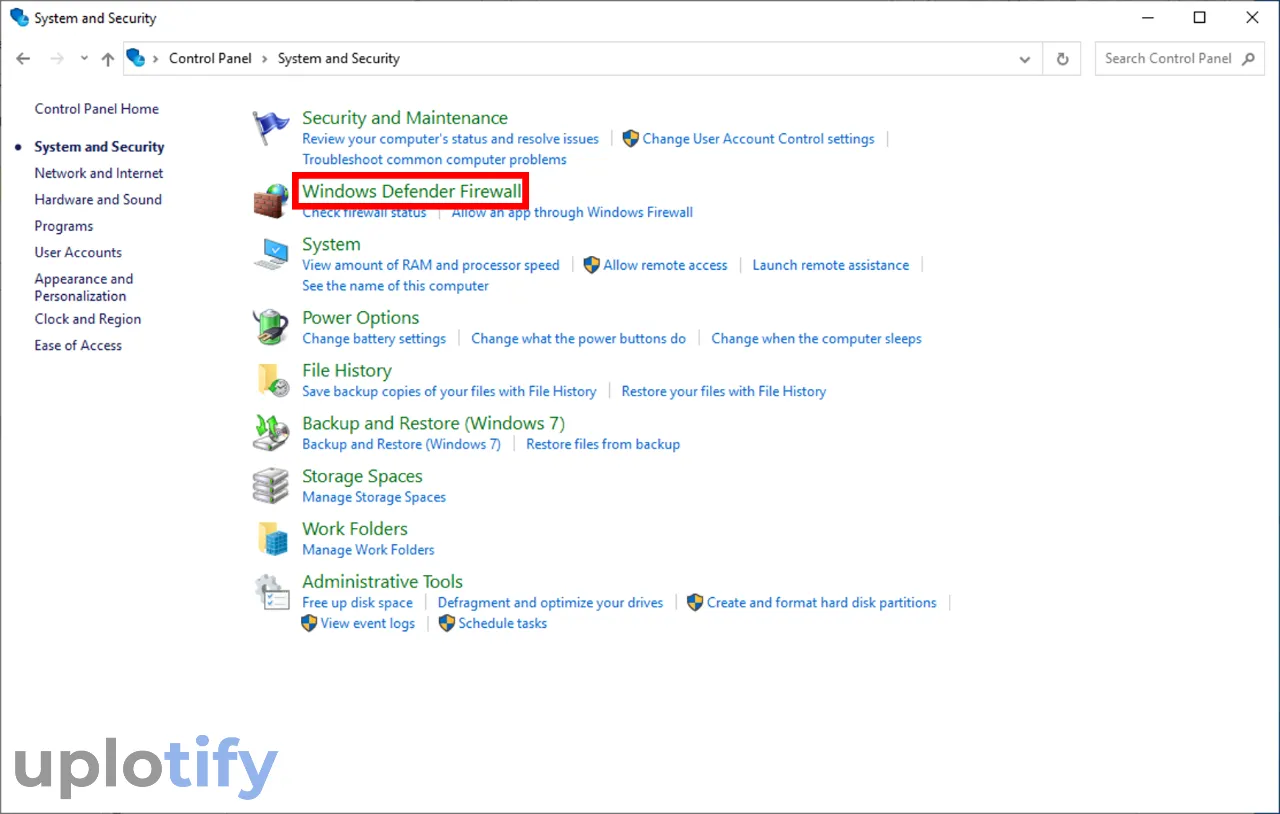Click Restore files from backup link
The height and width of the screenshot is (814, 1280).
603,444
